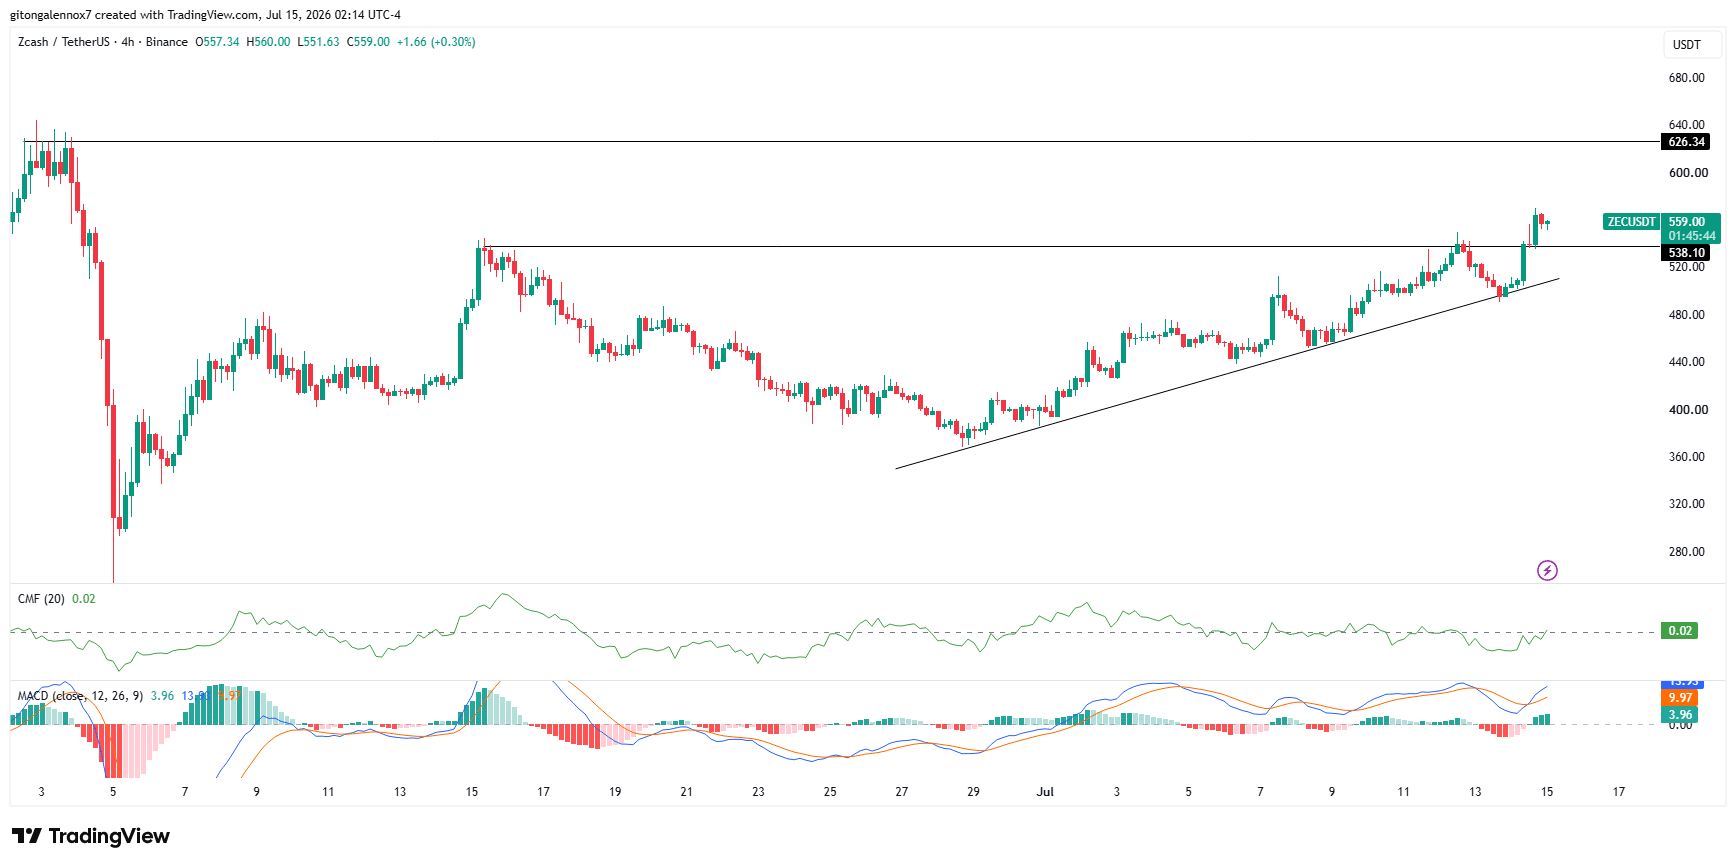This screenshot has width=1736, height=866.
Task: Click the 19 date on time axis
Action: [x=615, y=792]
